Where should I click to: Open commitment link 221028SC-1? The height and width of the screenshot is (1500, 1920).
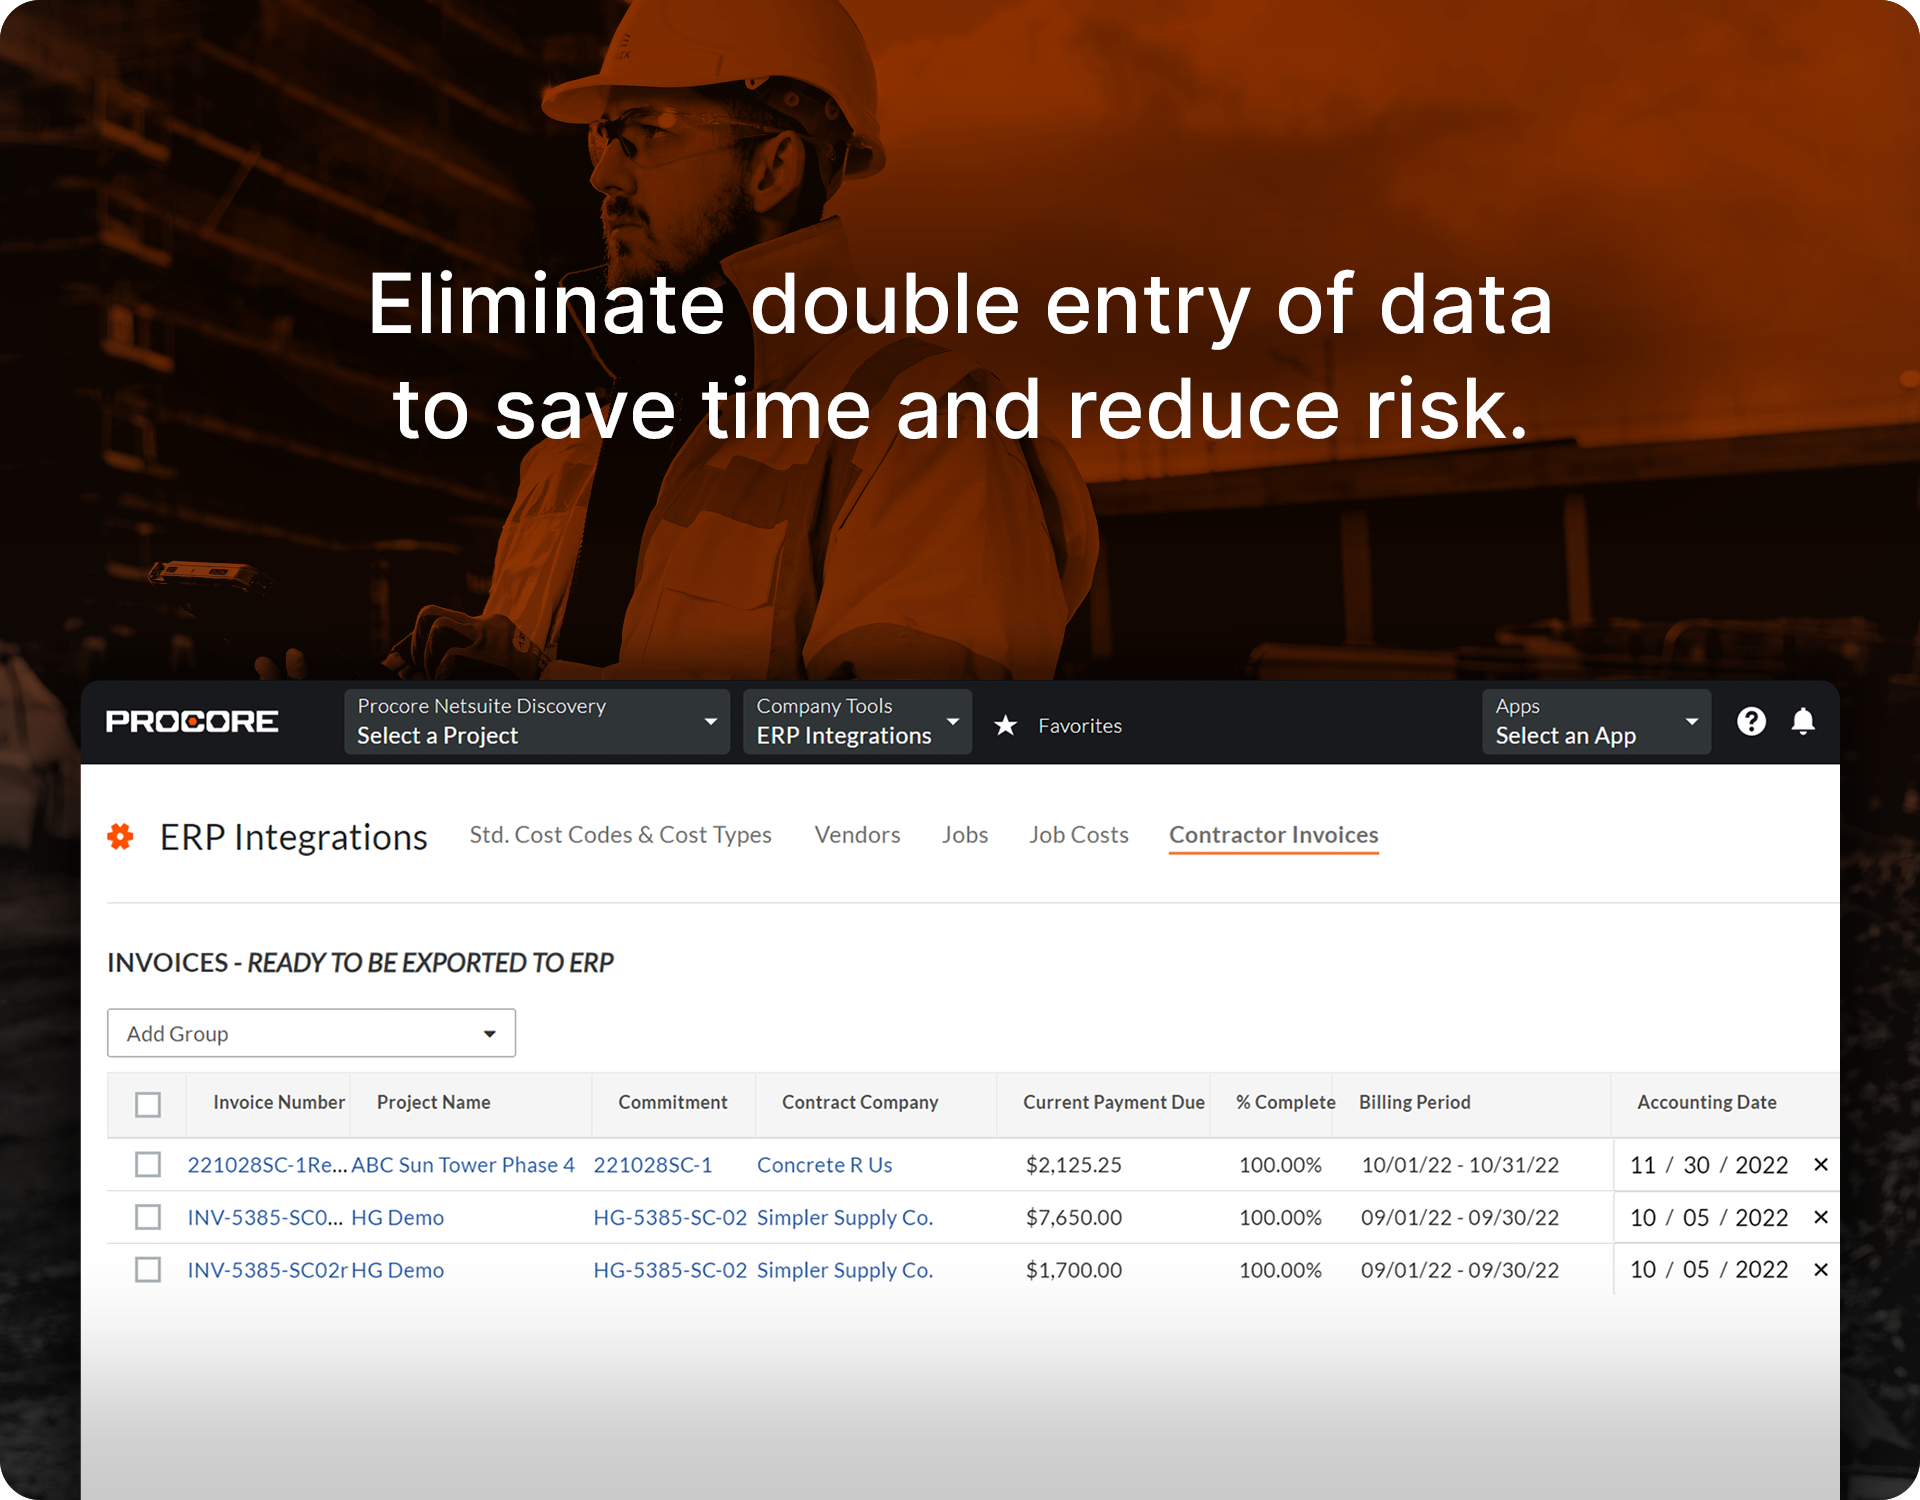[653, 1165]
